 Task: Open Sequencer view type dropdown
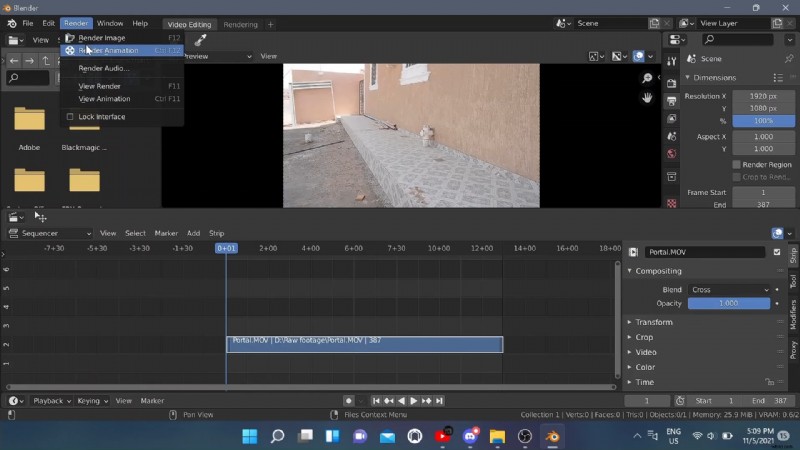point(50,233)
